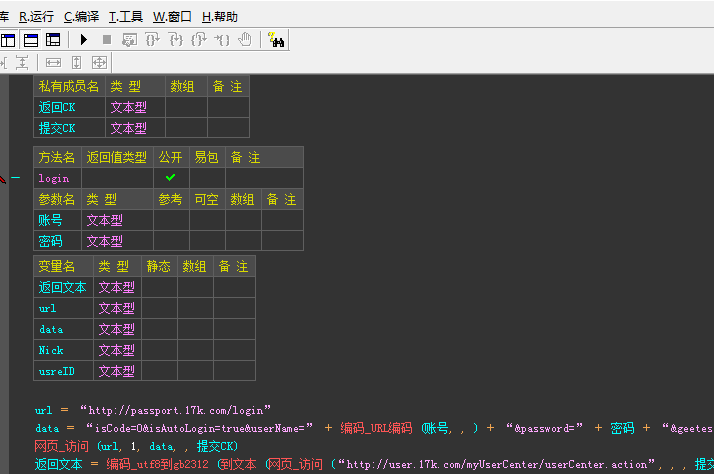
Task: Open the H.帮助 menu
Action: (x=220, y=17)
